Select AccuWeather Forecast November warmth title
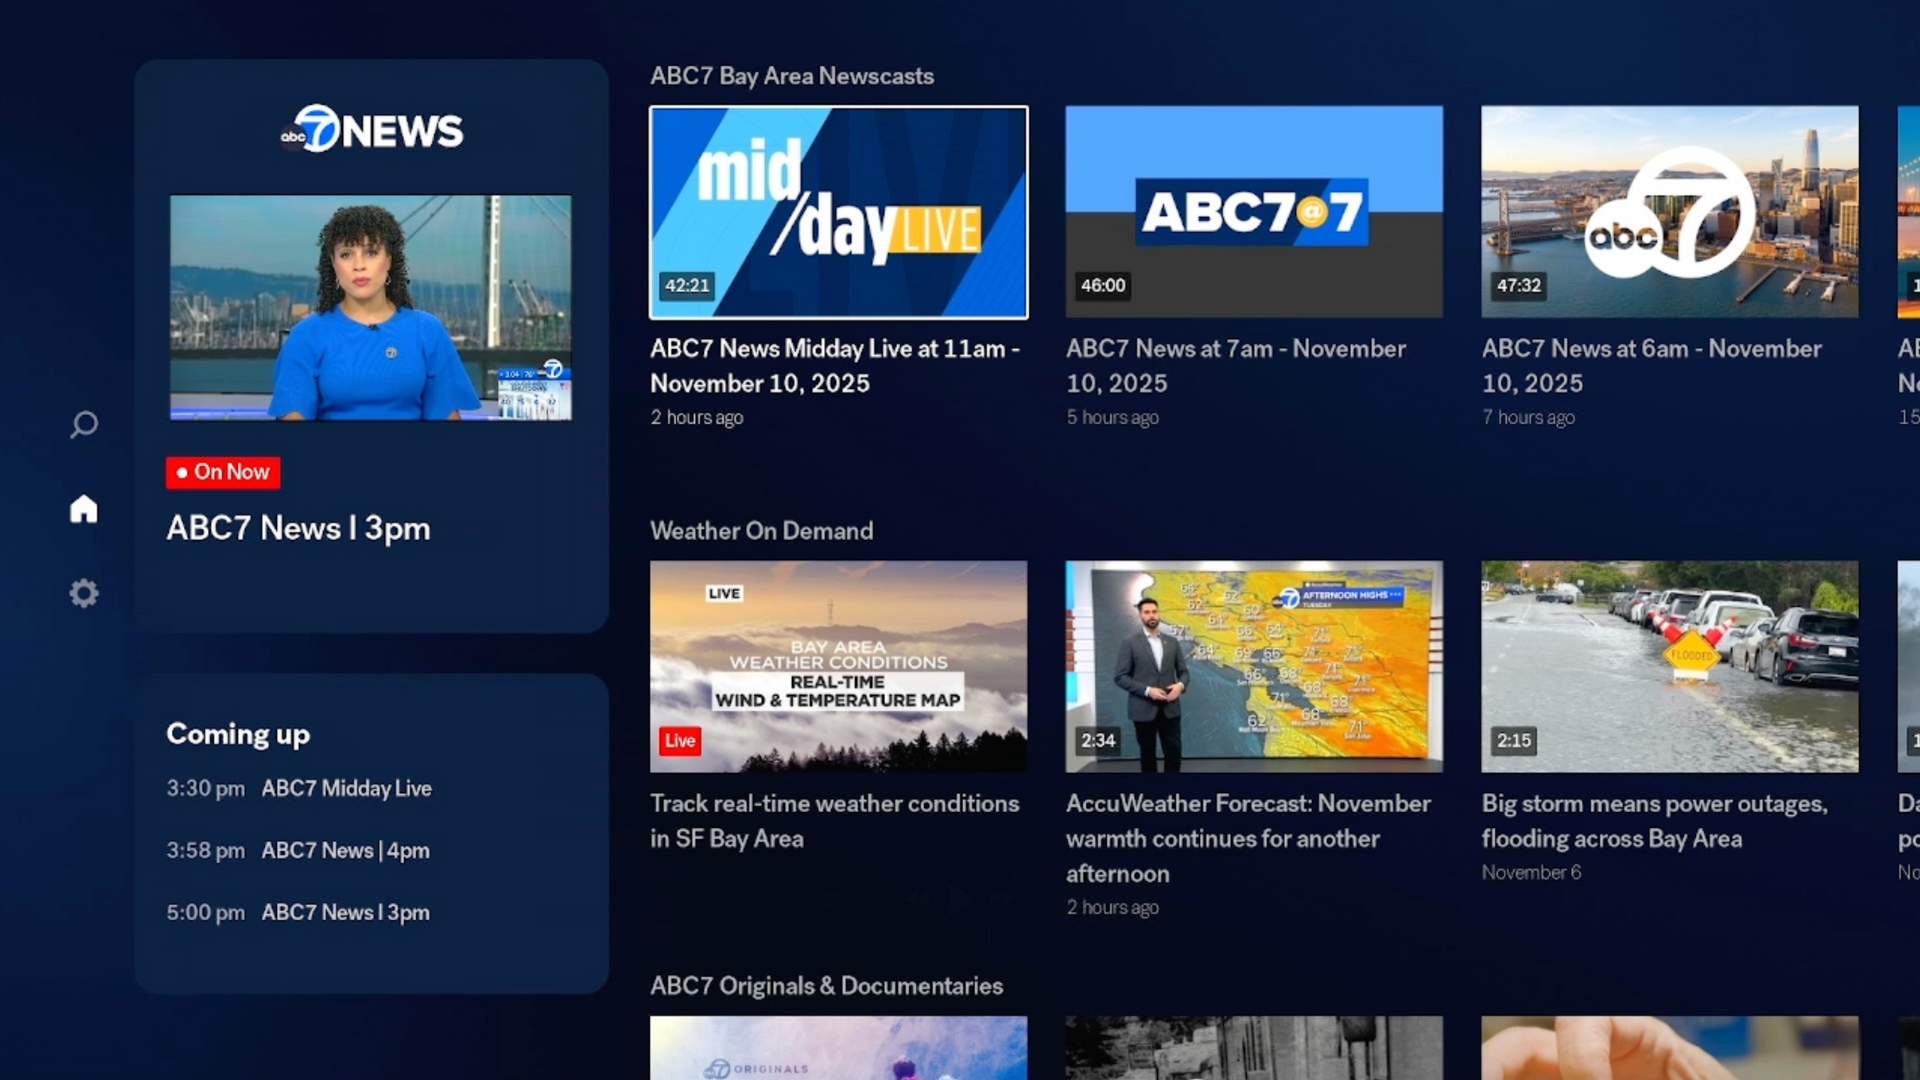 point(1248,838)
